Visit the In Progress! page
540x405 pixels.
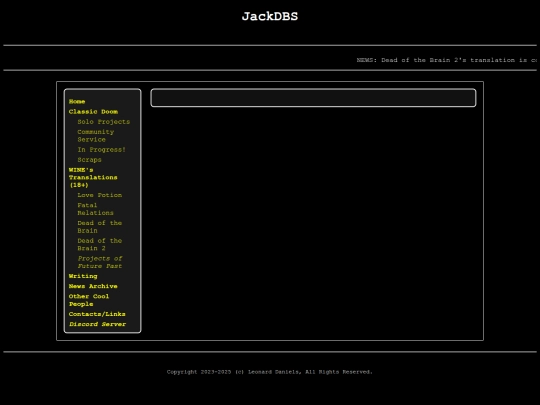pyautogui.click(x=101, y=149)
